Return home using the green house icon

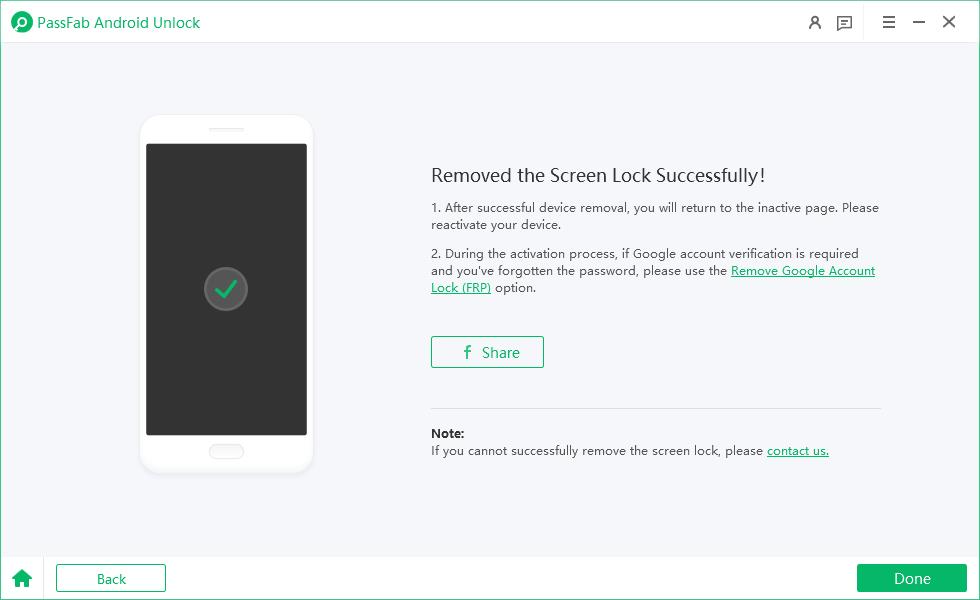coord(22,578)
